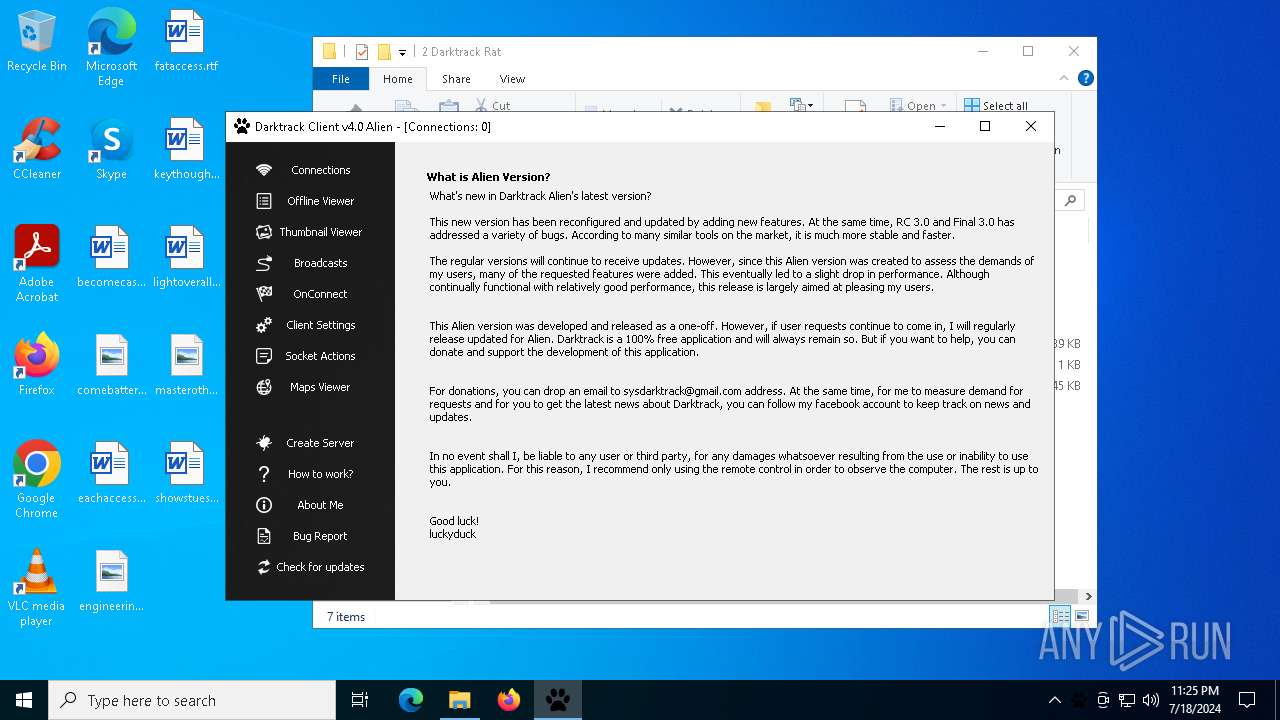Open Microsoft Edge from the taskbar
The height and width of the screenshot is (720, 1280).
coord(411,700)
